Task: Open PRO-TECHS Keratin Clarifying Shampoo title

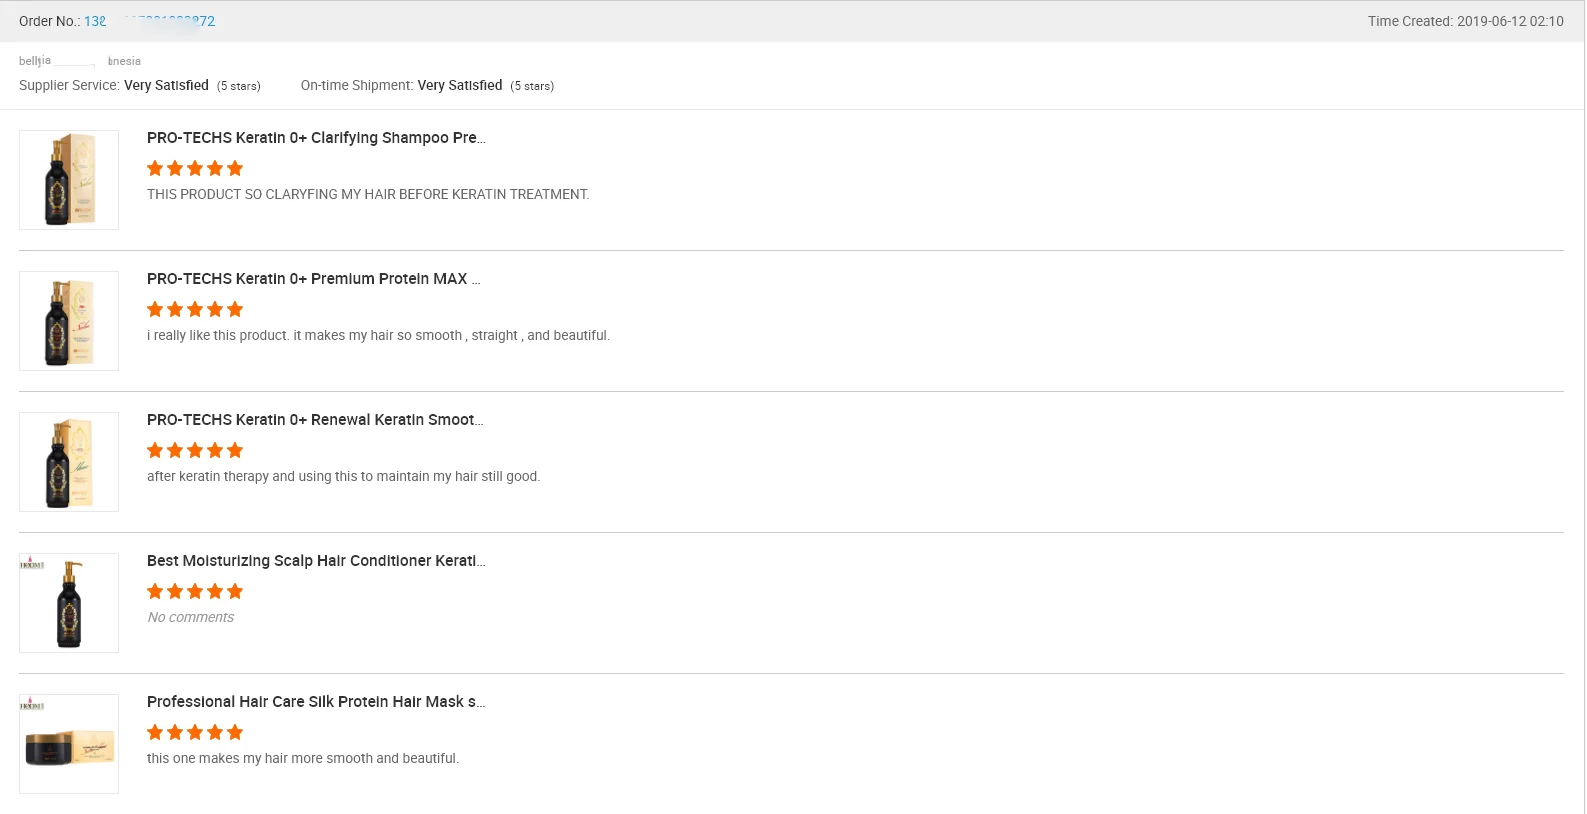Action: pyautogui.click(x=316, y=138)
